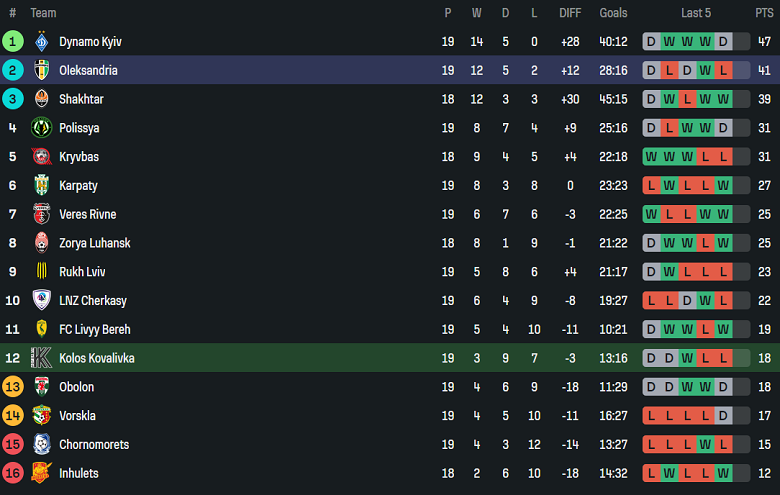Click the rank 16 relegation position badge
780x495 pixels.
coord(13,473)
